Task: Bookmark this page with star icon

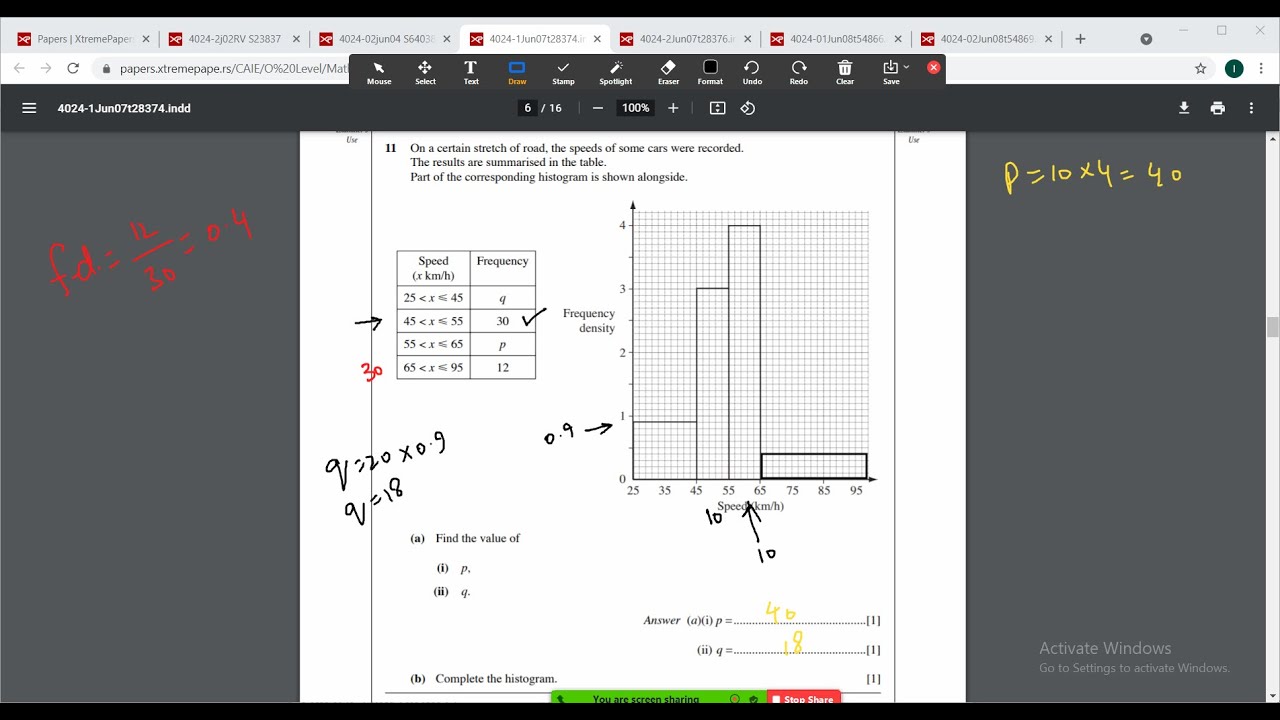Action: click(1200, 68)
